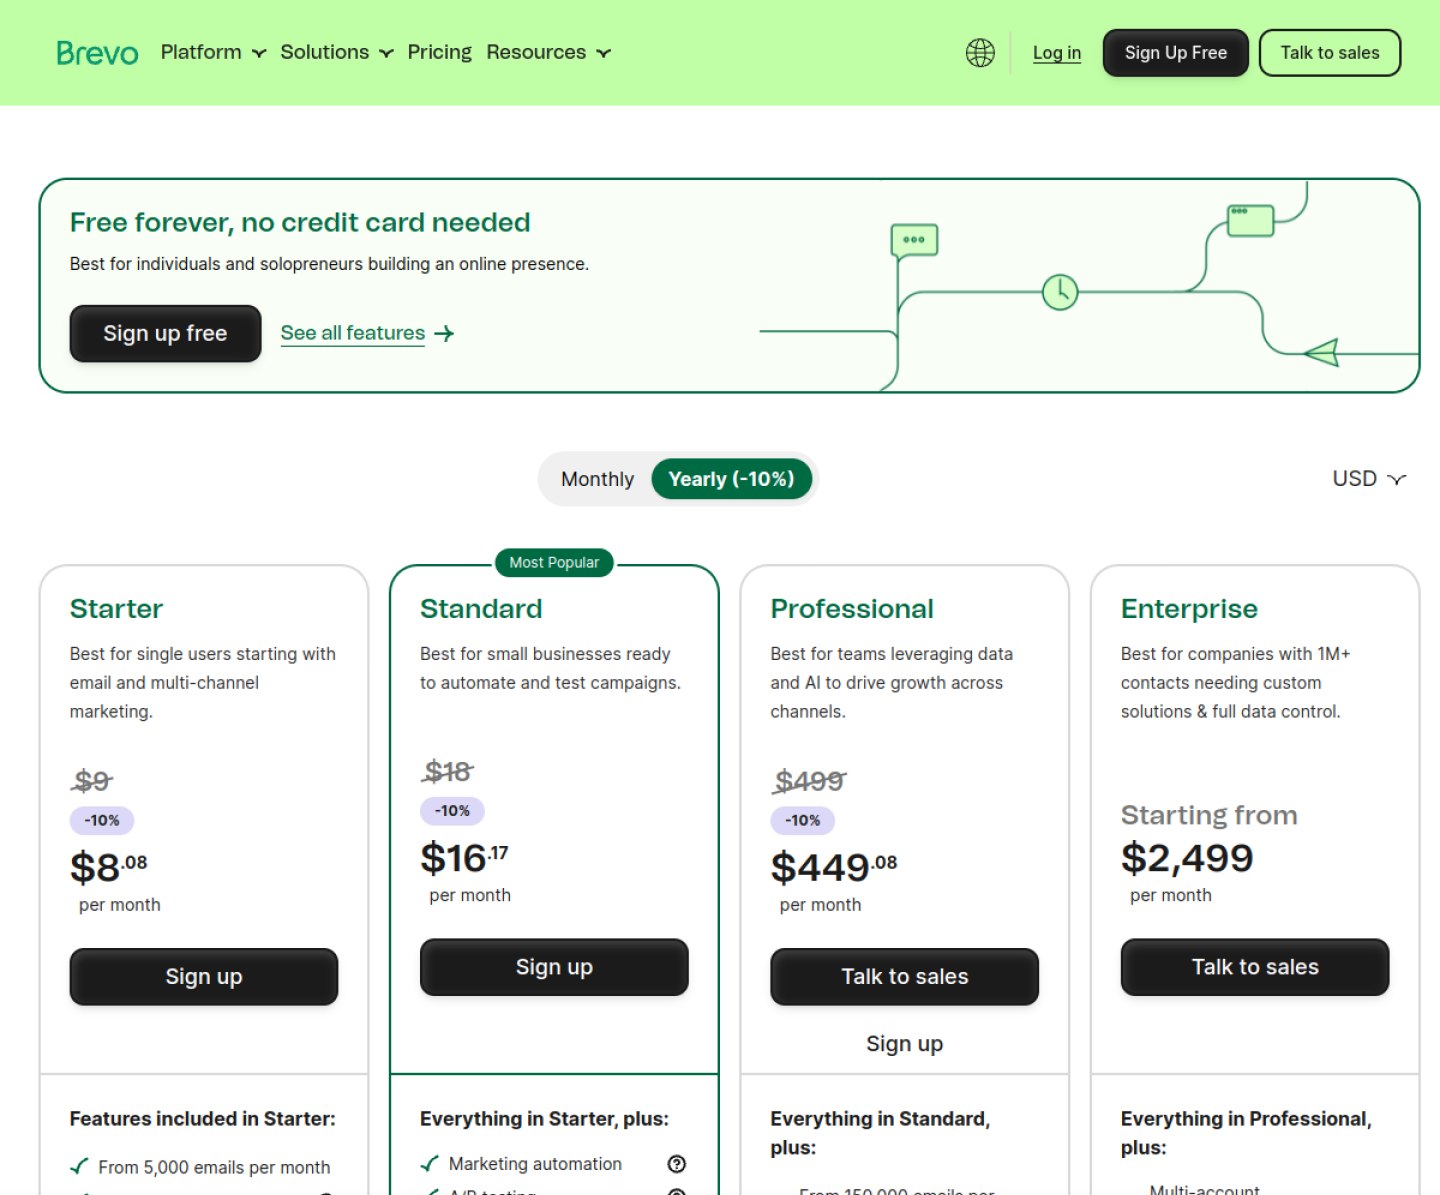Click 'Free forever, no credit card needed'
Screen dimensions: 1440x1195
(x=300, y=222)
